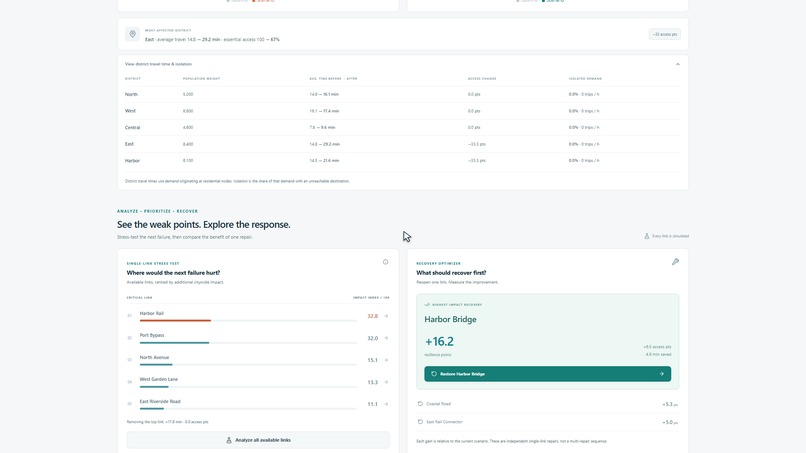Click the Coastal Road +5.3 pts value

[x=670, y=404]
